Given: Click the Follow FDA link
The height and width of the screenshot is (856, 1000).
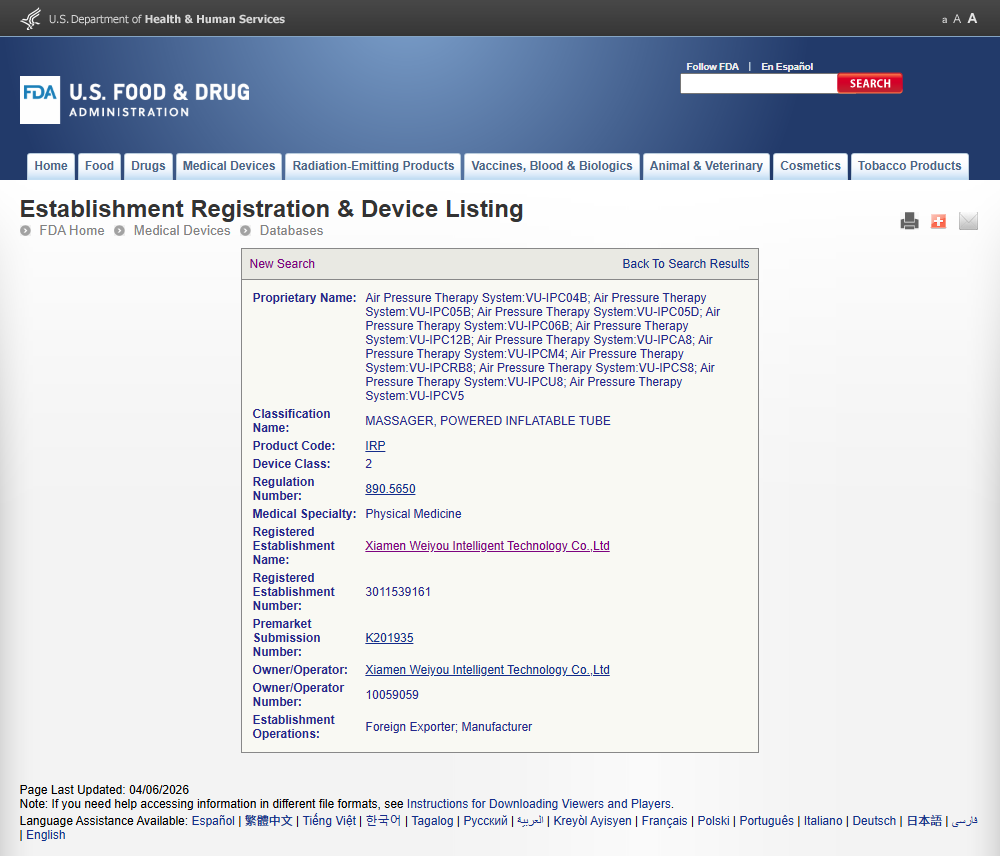Looking at the screenshot, I should pyautogui.click(x=712, y=66).
